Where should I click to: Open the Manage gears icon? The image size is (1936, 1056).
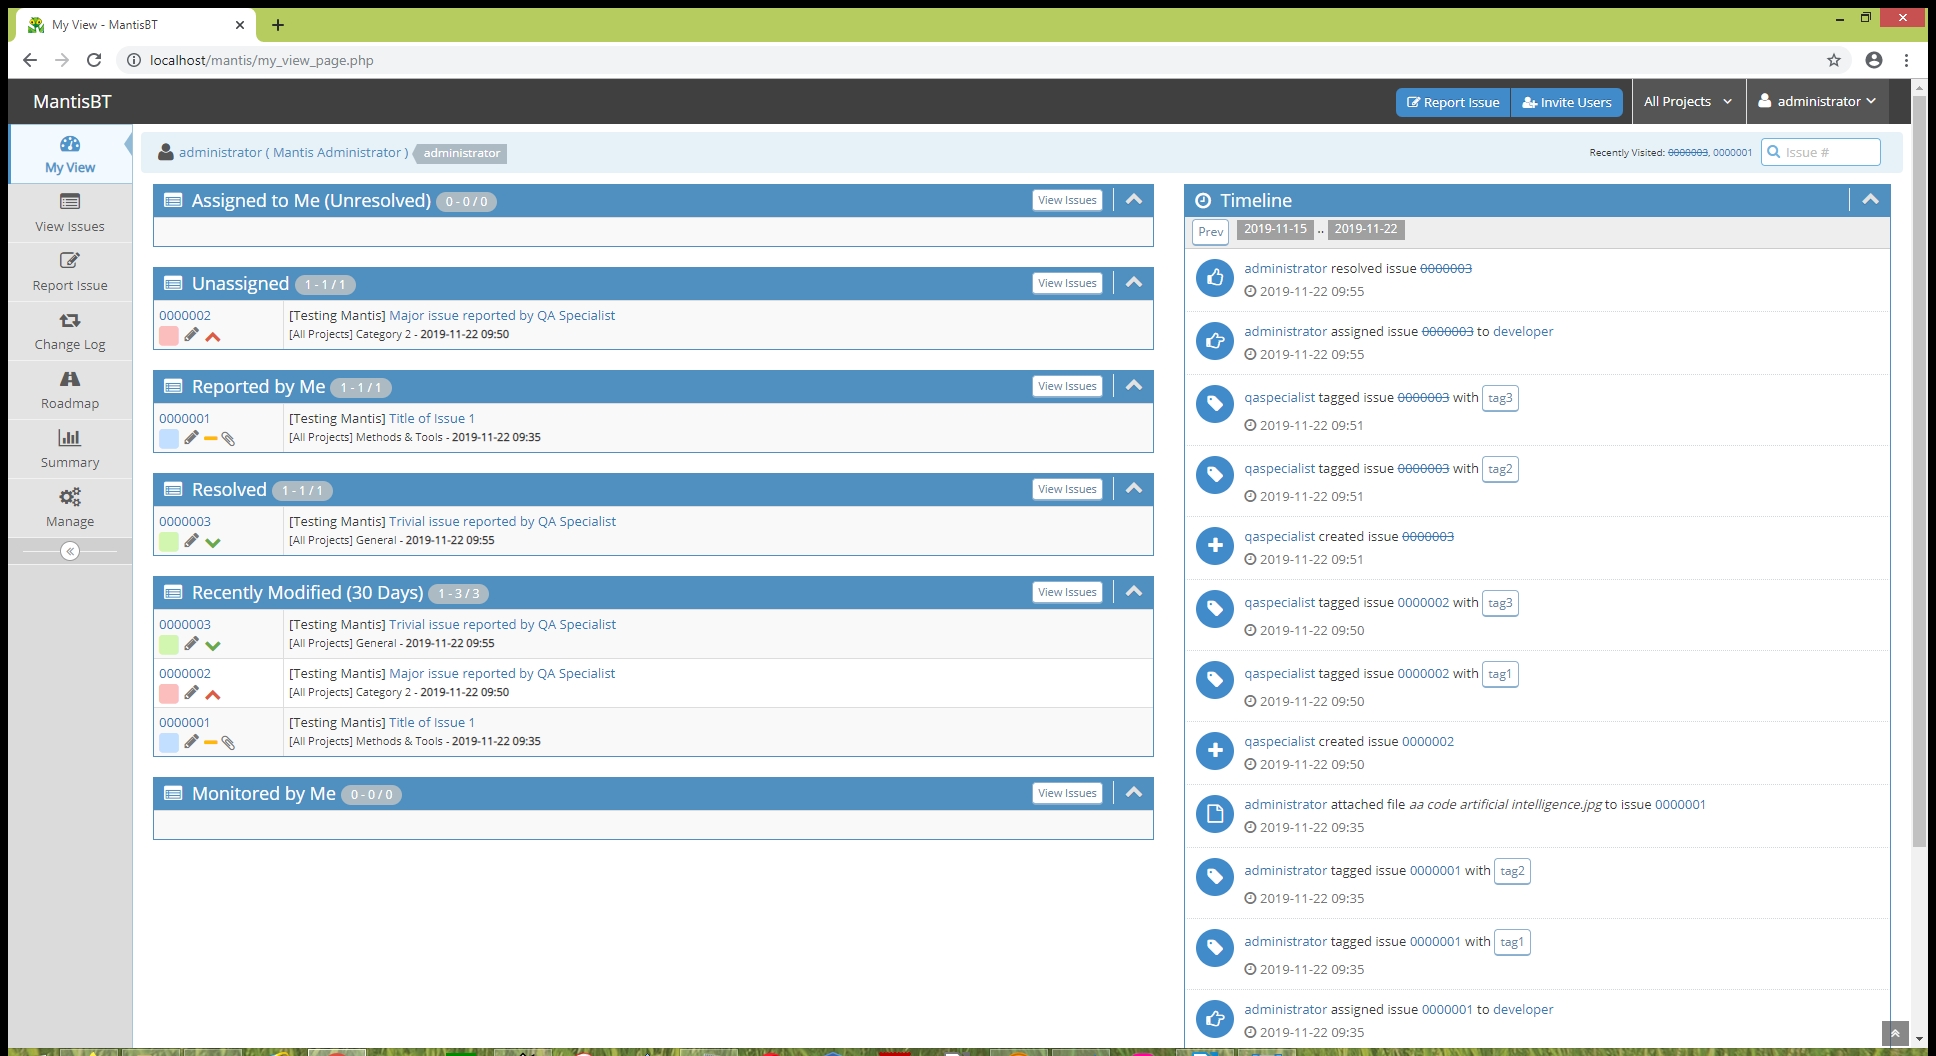coord(70,497)
